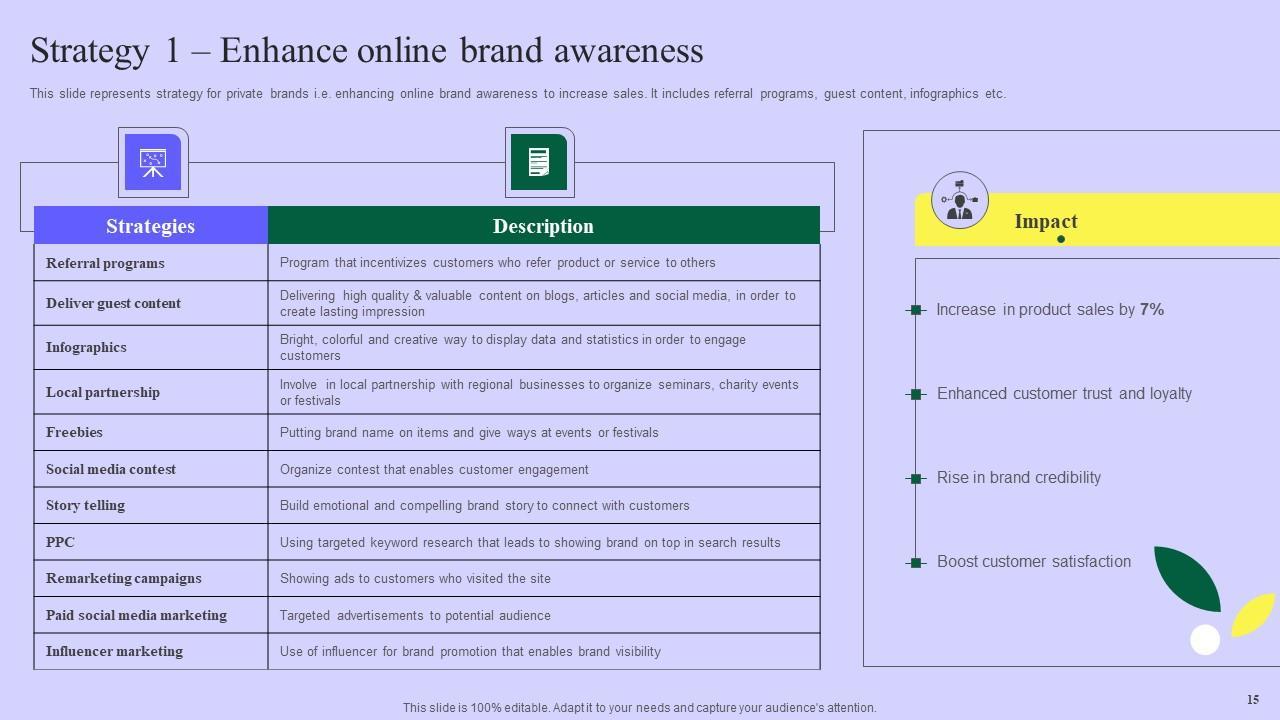Click the white circle decoration
Viewport: 1280px width, 720px height.
click(1205, 639)
